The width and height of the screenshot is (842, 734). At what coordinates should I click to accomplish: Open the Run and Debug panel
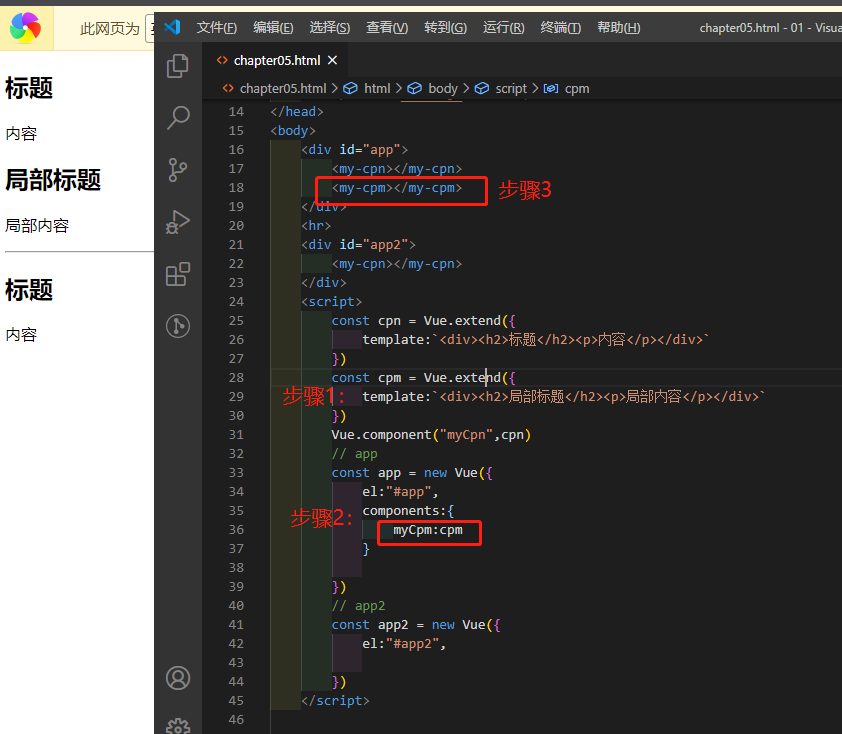coord(177,222)
